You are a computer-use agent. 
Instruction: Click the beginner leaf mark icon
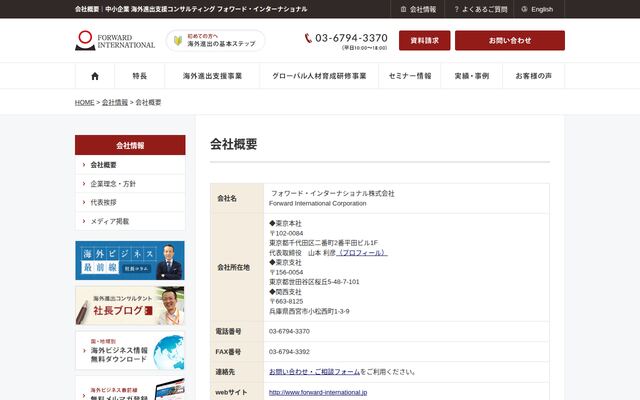coord(178,40)
